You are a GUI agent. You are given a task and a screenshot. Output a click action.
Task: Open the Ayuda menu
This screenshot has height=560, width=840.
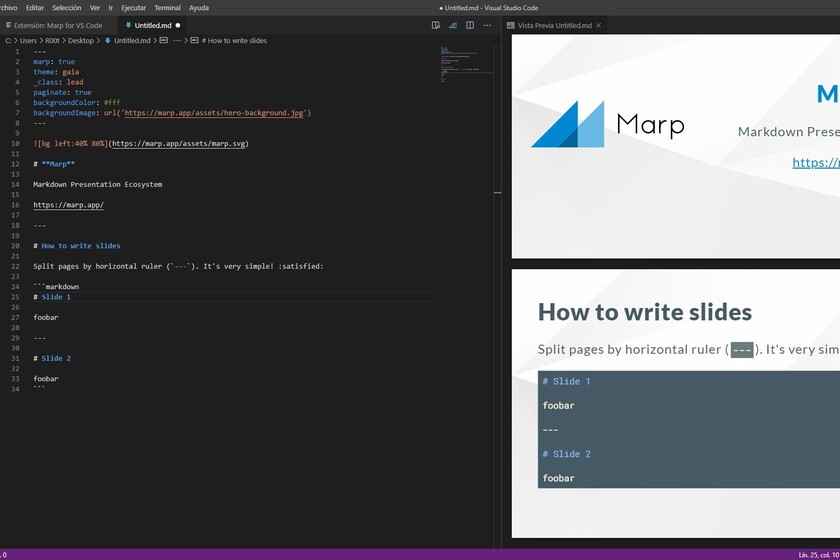(x=199, y=8)
